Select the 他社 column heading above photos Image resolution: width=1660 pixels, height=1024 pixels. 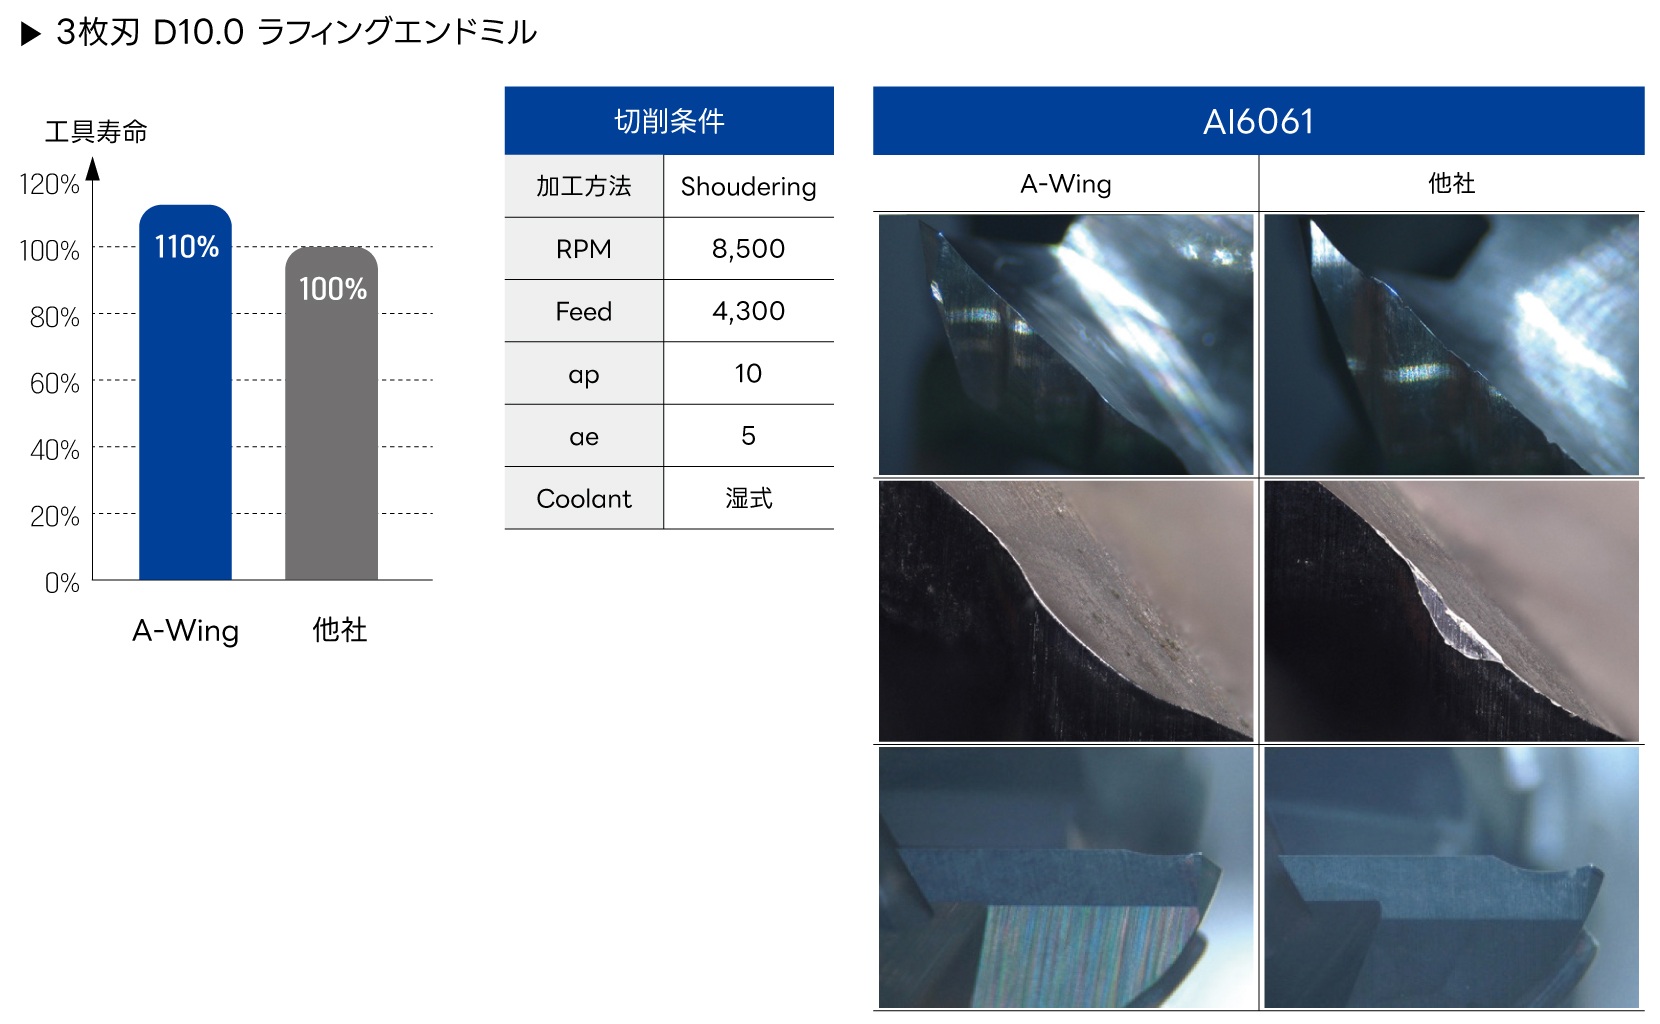click(x=1451, y=184)
